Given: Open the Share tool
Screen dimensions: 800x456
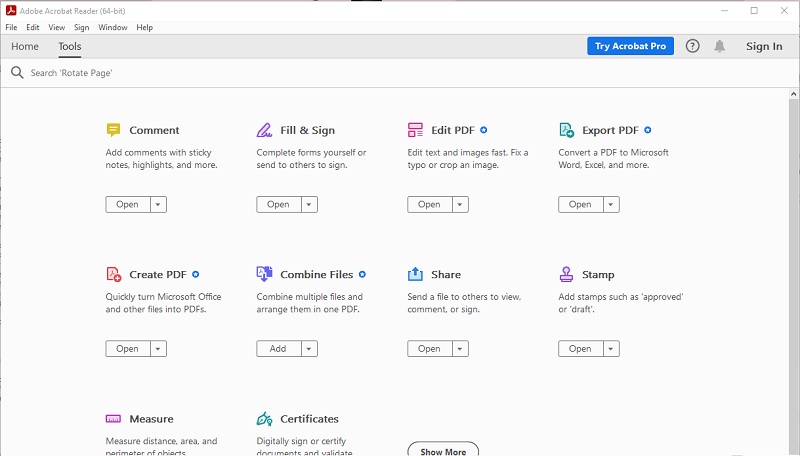Looking at the screenshot, I should point(430,349).
